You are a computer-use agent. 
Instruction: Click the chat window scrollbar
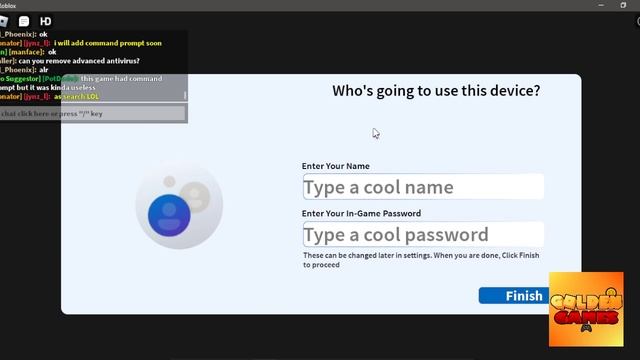[x=185, y=96]
